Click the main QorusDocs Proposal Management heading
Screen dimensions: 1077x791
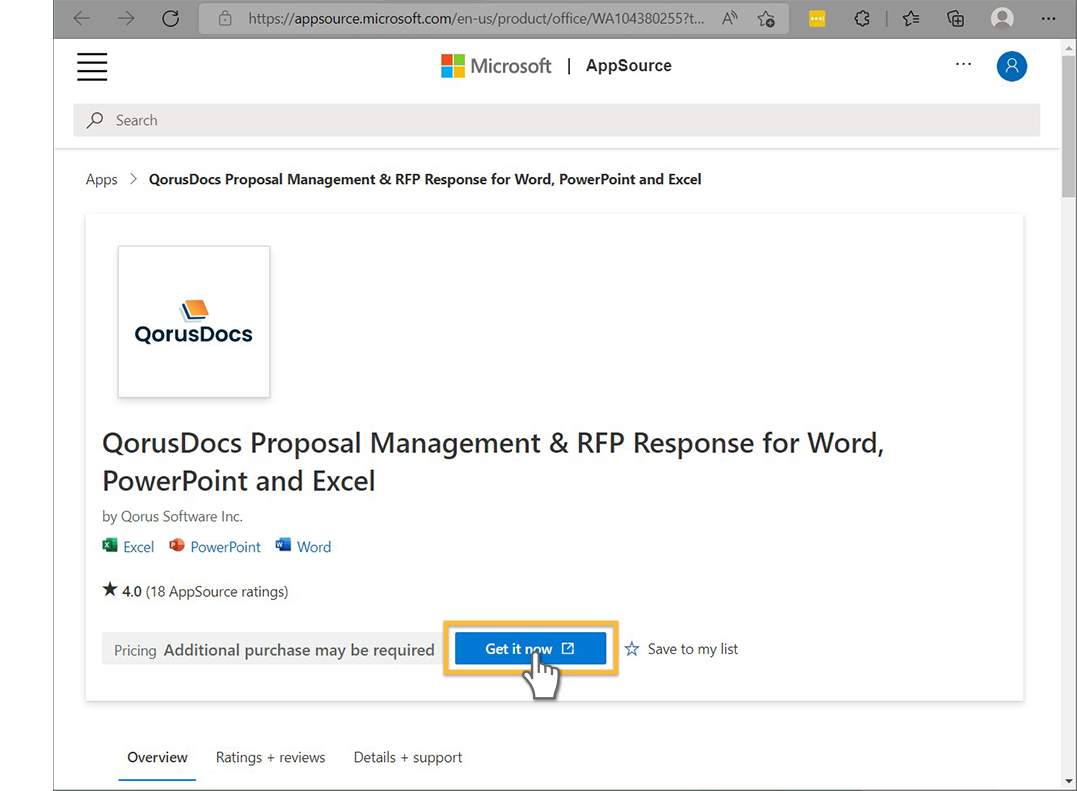(493, 462)
